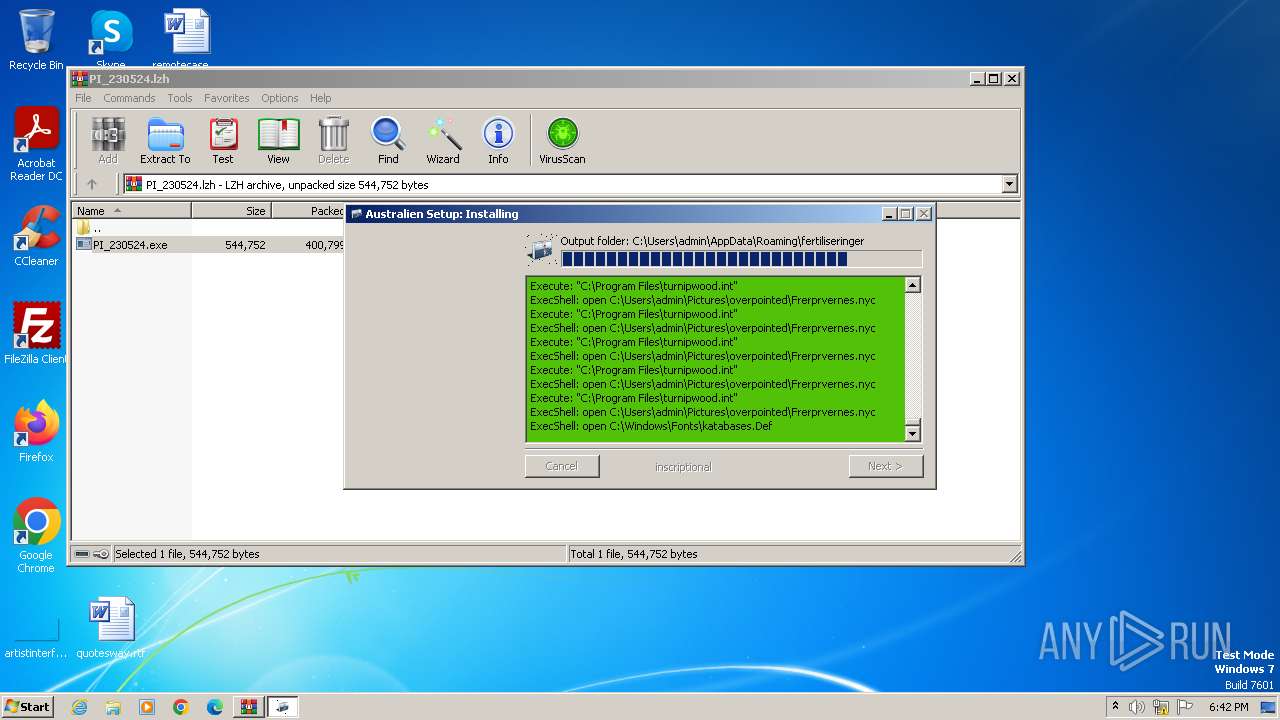Screen dimensions: 1280x720
Task: Show archive Info
Action: (498, 141)
